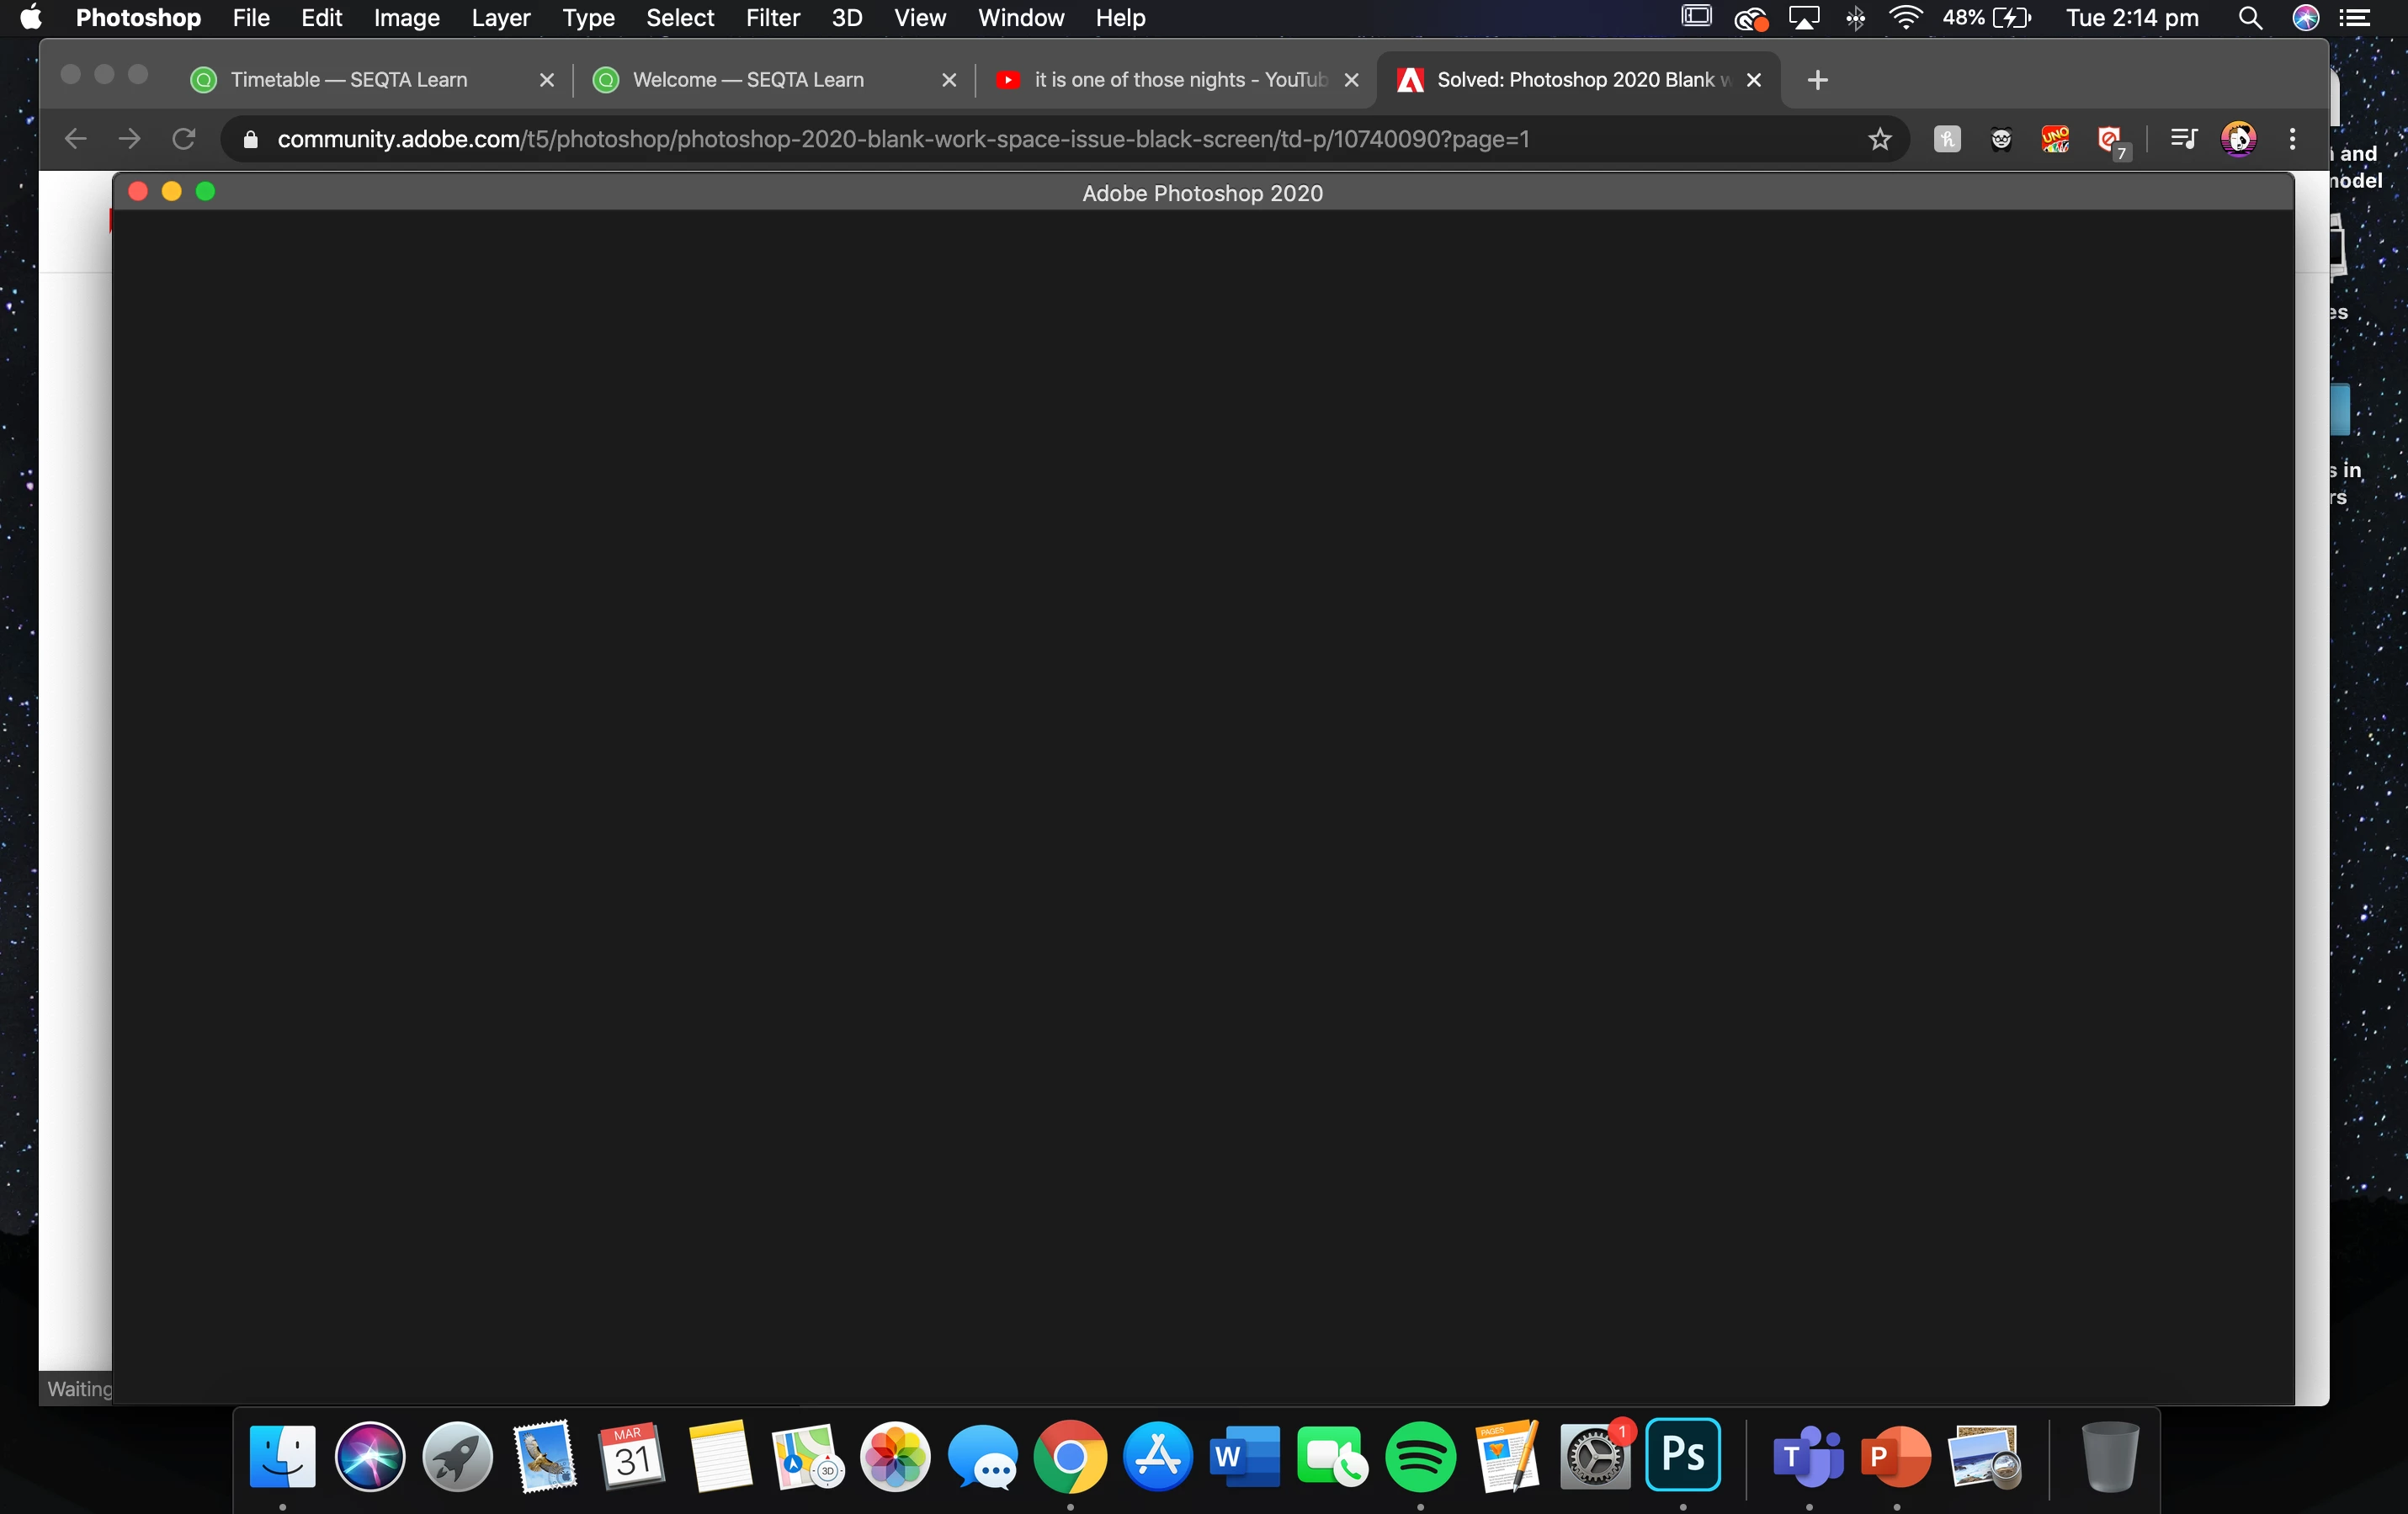Screen dimensions: 2408x1514
Task: Launch Microsoft Teams from dock
Action: click(x=1808, y=1457)
